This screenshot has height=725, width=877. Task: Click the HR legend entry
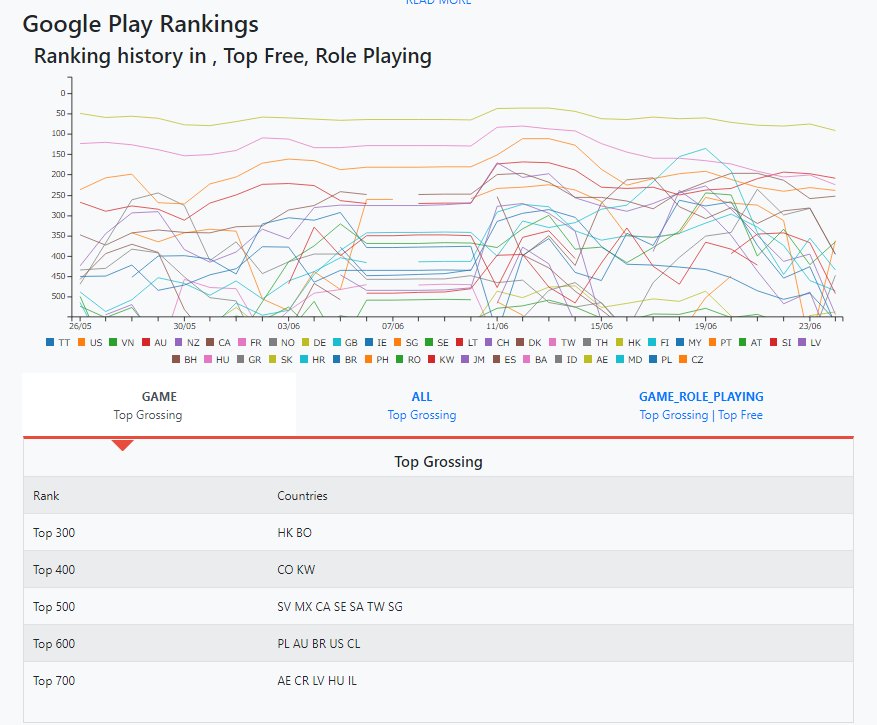[x=312, y=360]
